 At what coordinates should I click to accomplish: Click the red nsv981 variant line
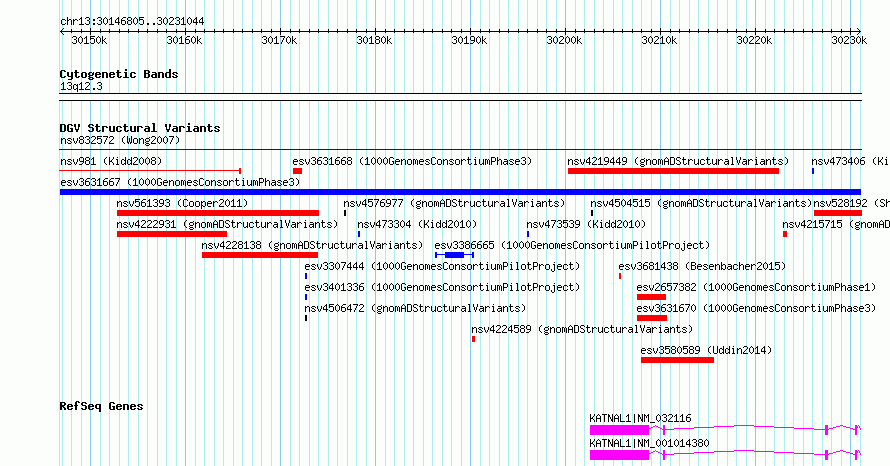(x=150, y=170)
